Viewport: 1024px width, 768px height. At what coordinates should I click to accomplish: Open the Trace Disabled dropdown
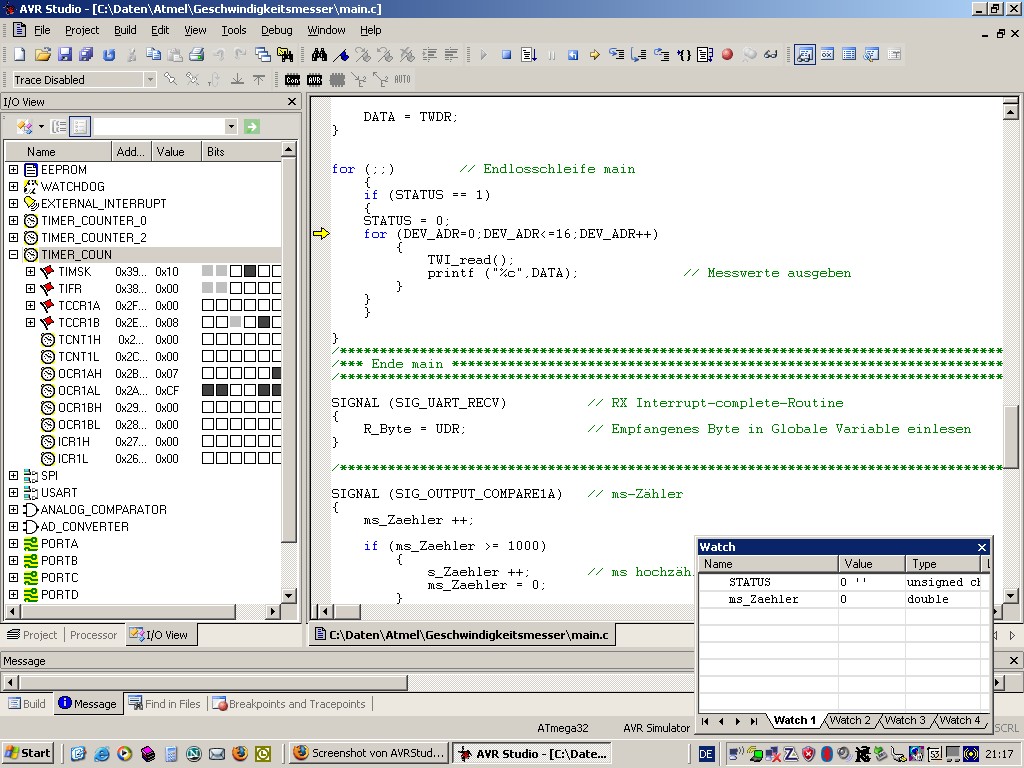point(150,80)
